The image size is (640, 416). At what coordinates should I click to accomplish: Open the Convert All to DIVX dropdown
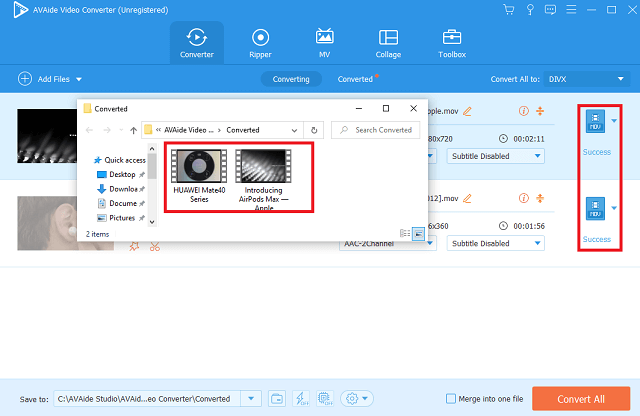click(x=587, y=79)
